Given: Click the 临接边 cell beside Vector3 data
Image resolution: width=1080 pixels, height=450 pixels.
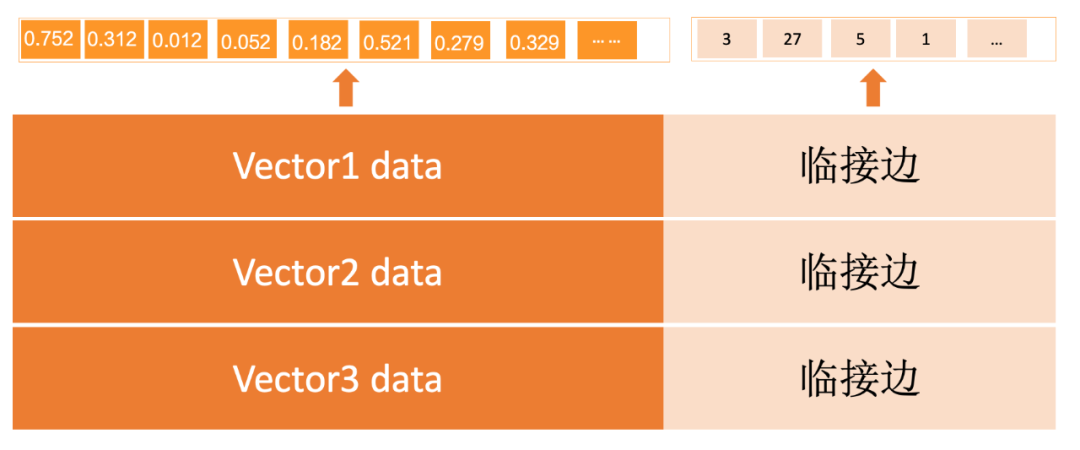Looking at the screenshot, I should 860,378.
